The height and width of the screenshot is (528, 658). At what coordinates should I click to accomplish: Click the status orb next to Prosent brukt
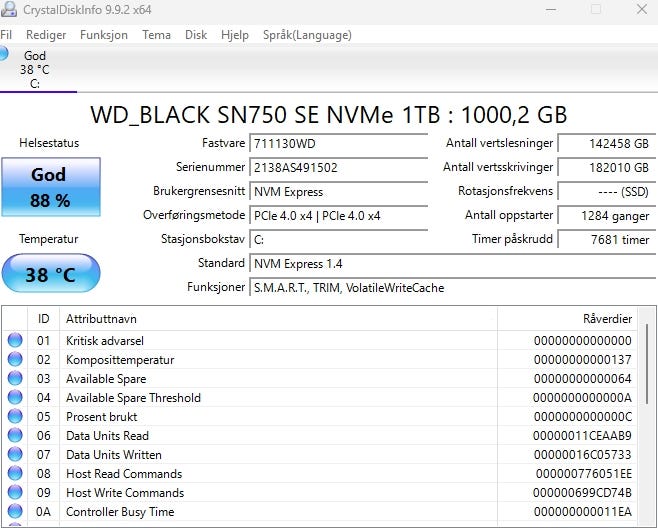click(x=15, y=416)
